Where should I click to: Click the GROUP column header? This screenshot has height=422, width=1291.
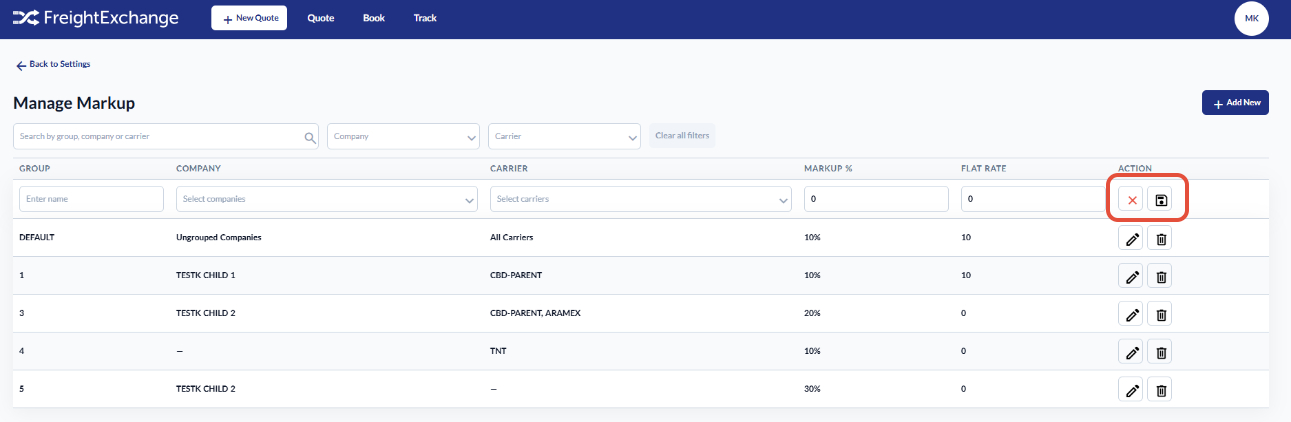coord(35,168)
